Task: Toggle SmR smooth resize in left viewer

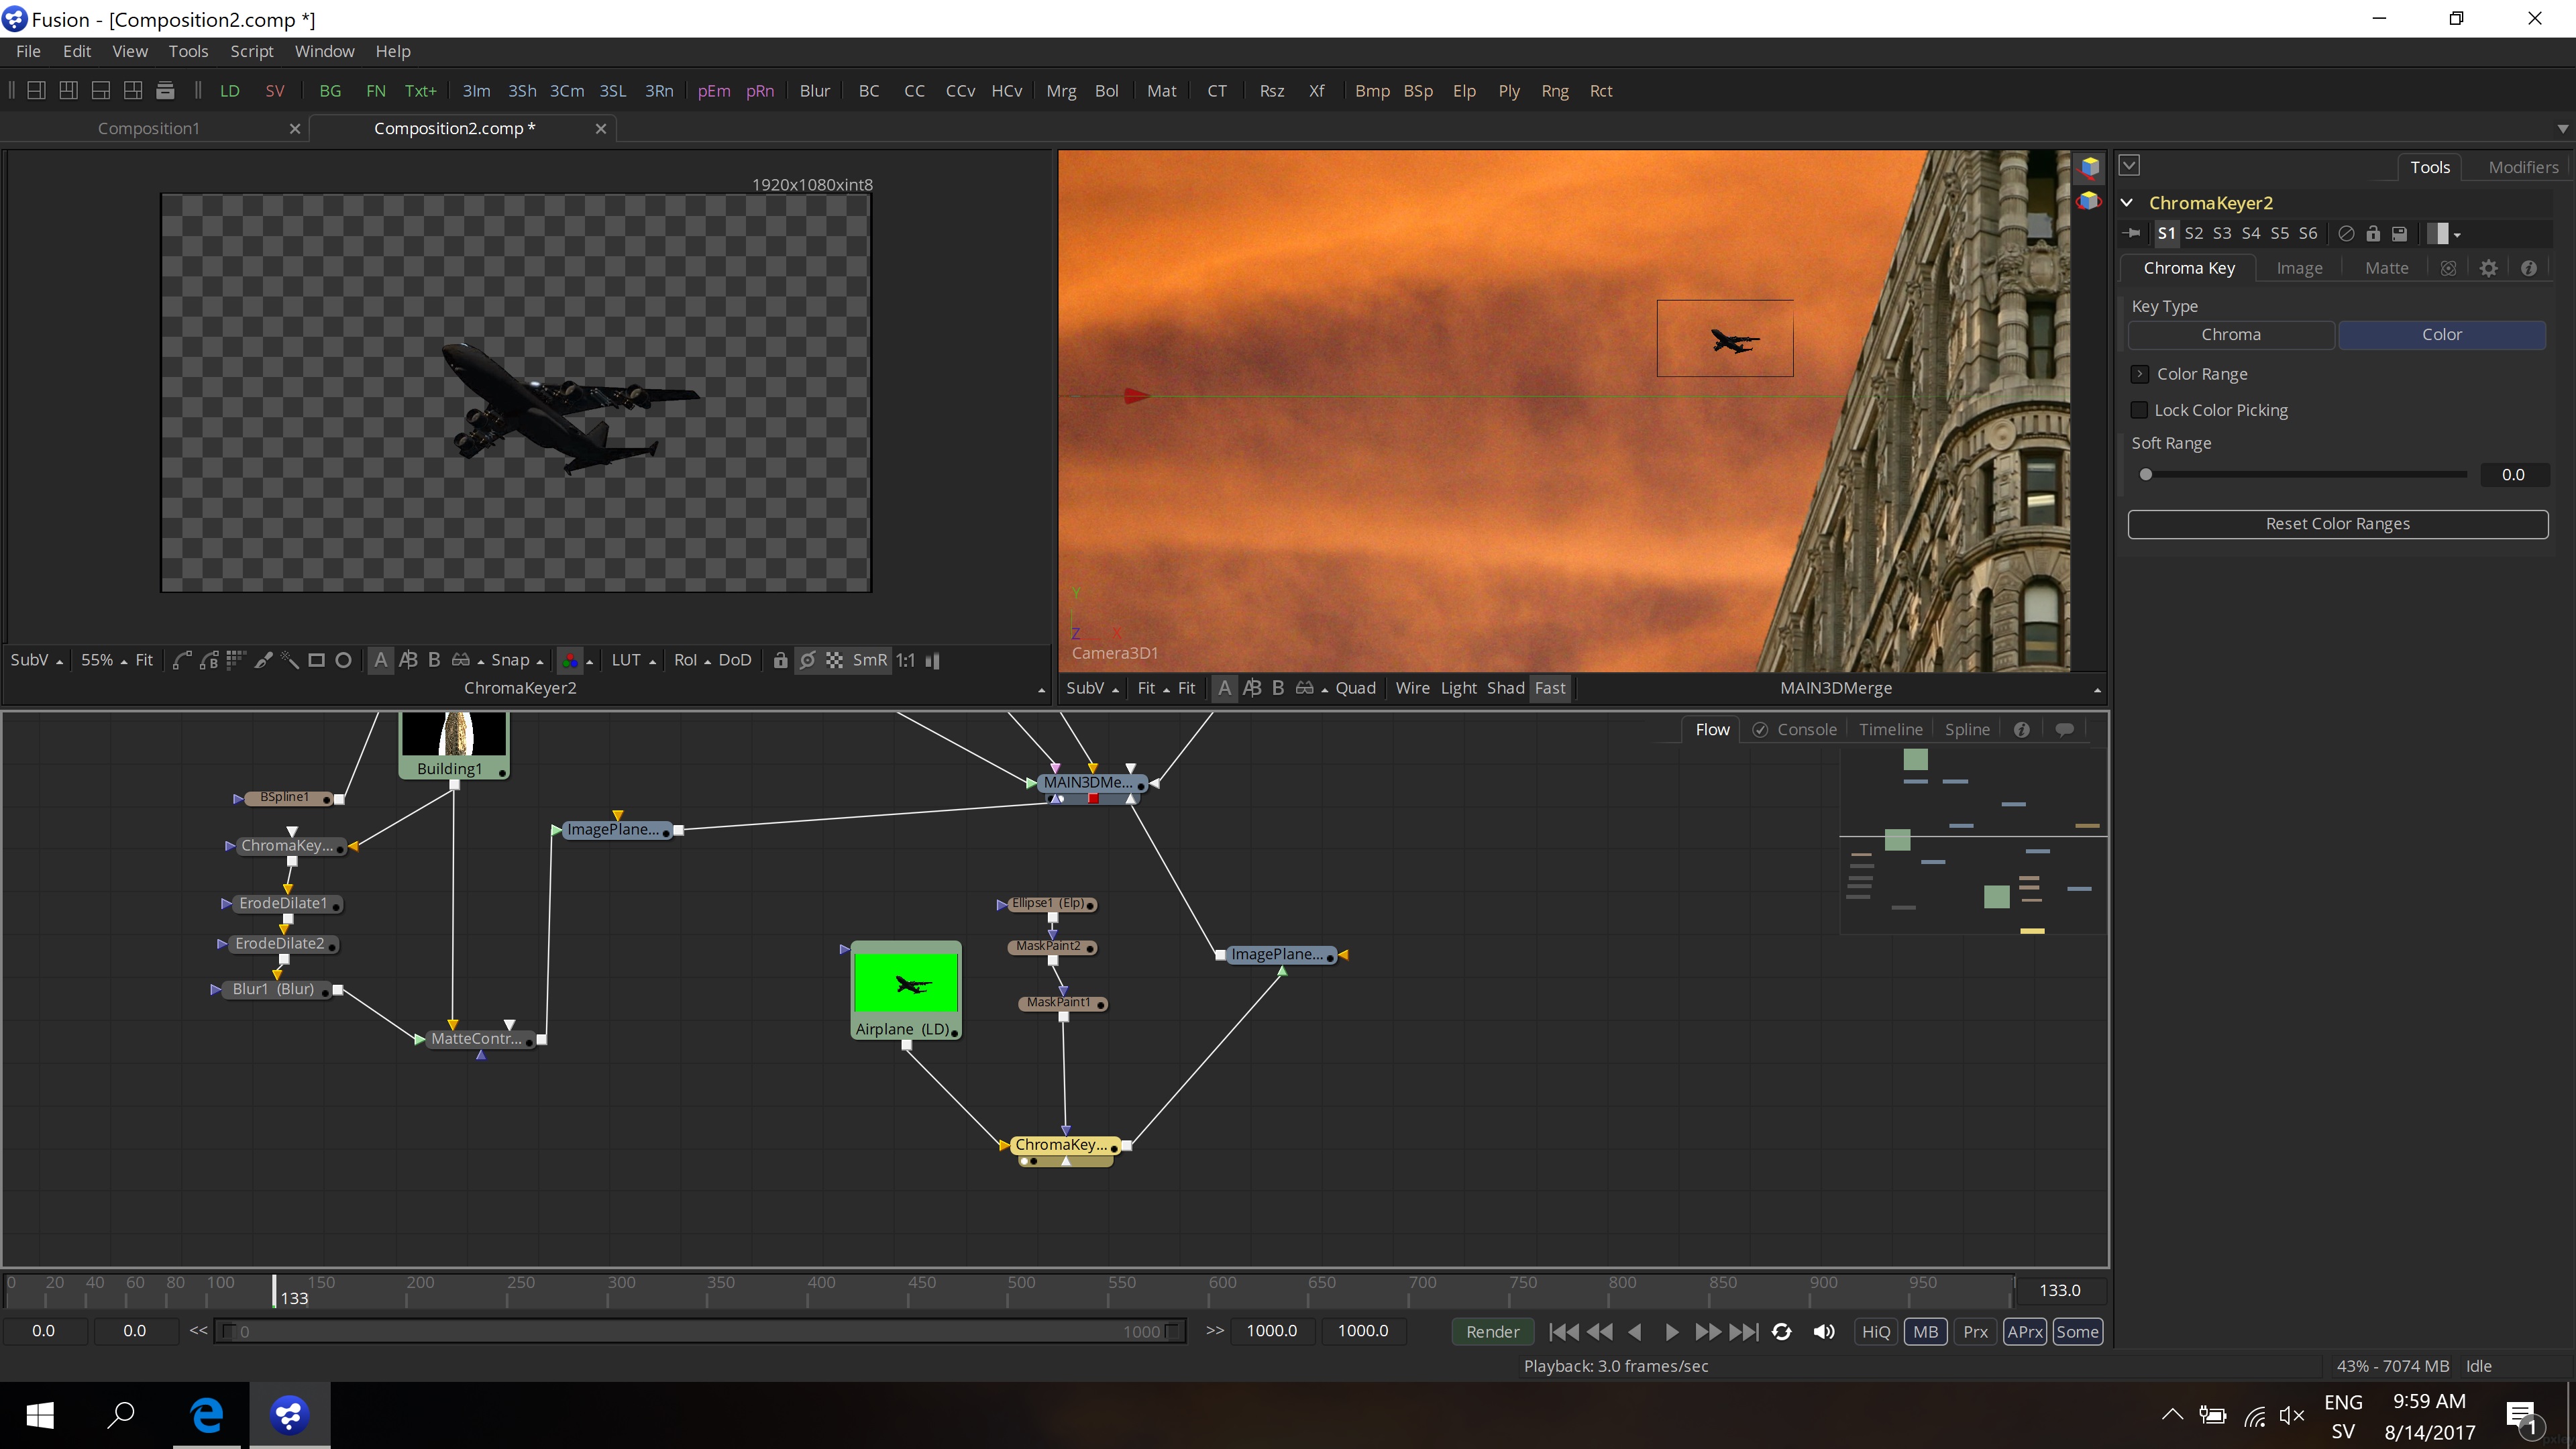Action: click(x=869, y=660)
